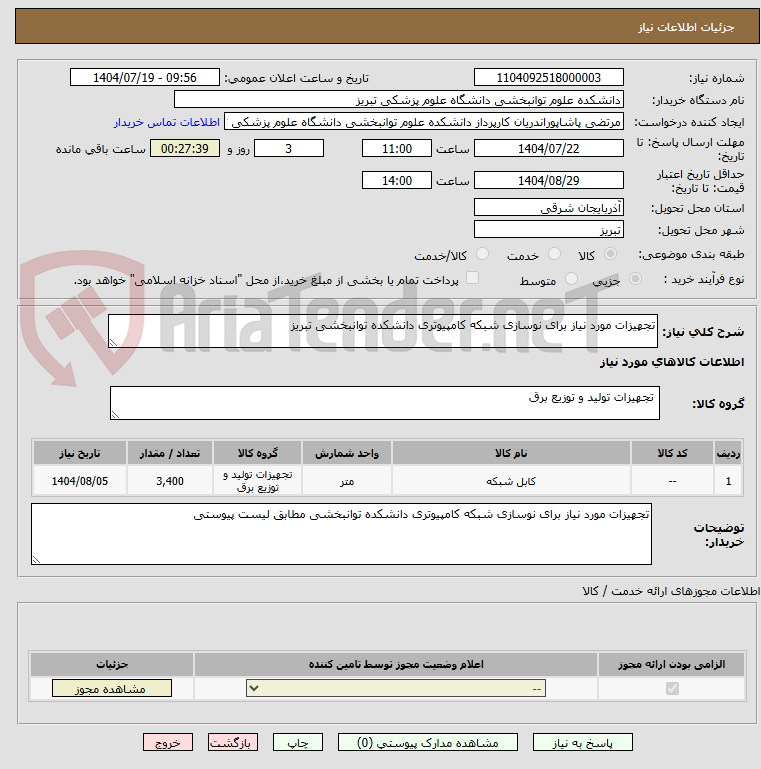Click the جزئیات اطلاعات نیاز page title
Image resolution: width=761 pixels, height=769 pixels.
[685, 27]
